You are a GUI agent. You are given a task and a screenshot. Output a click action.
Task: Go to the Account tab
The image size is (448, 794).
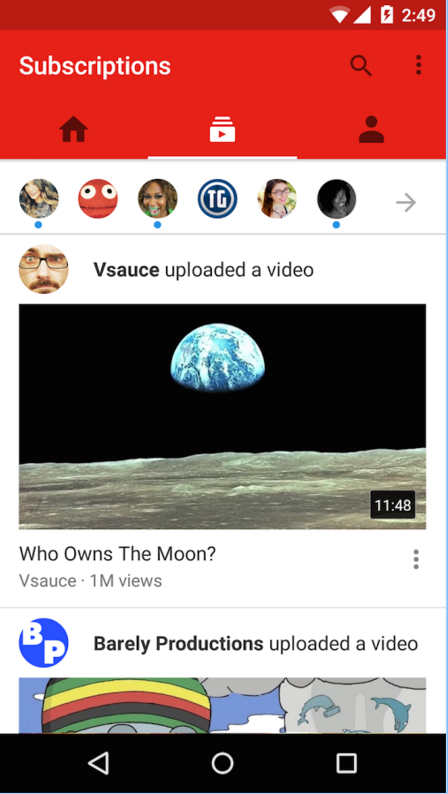coord(372,129)
